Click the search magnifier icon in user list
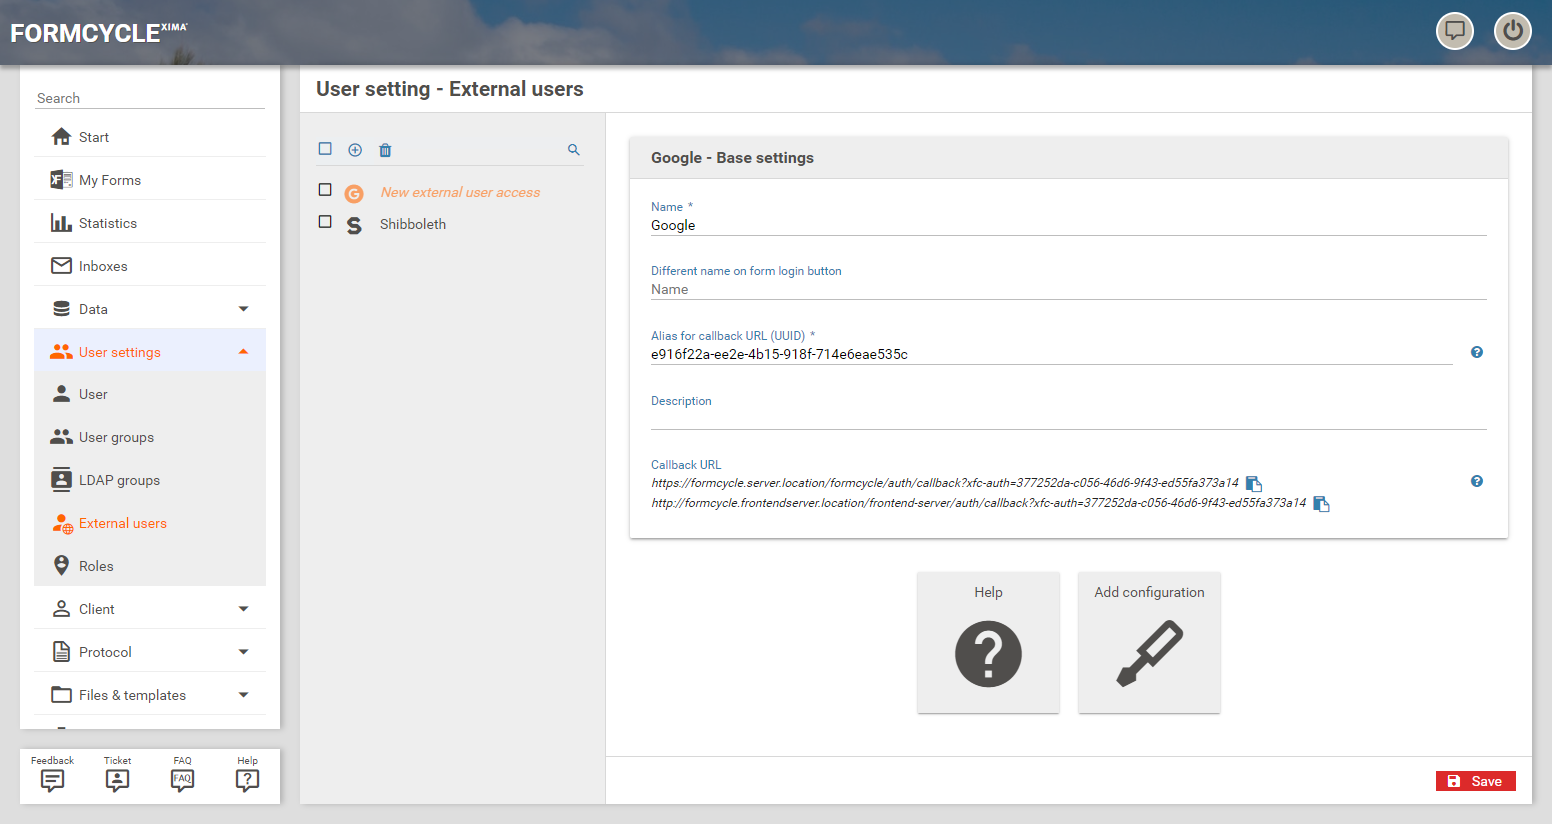This screenshot has width=1552, height=824. coord(574,150)
